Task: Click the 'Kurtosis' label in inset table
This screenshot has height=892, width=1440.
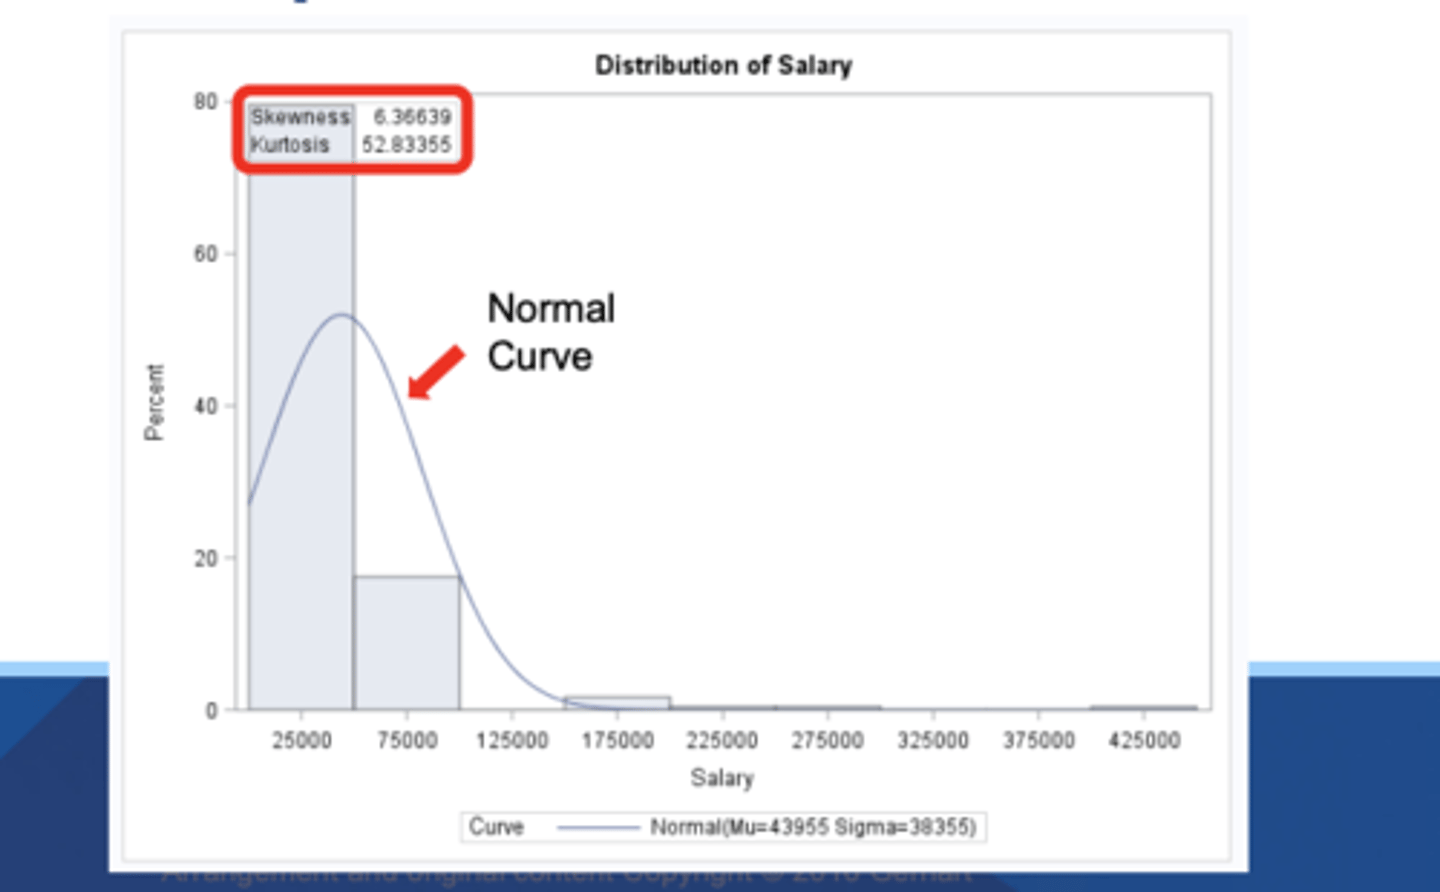Action: pyautogui.click(x=290, y=145)
